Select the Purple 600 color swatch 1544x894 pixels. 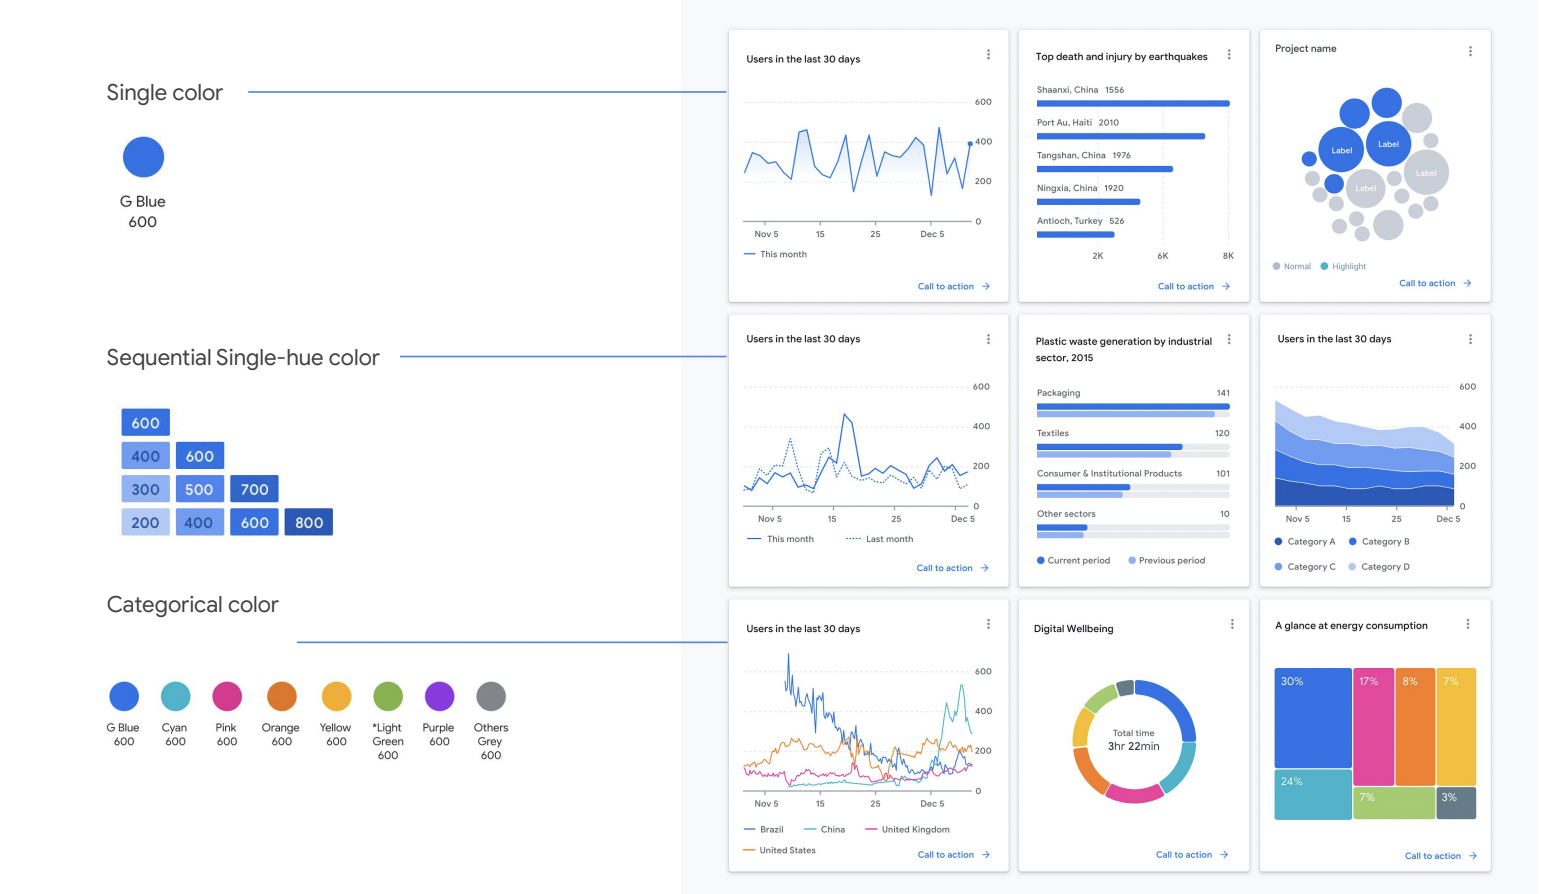pos(439,696)
